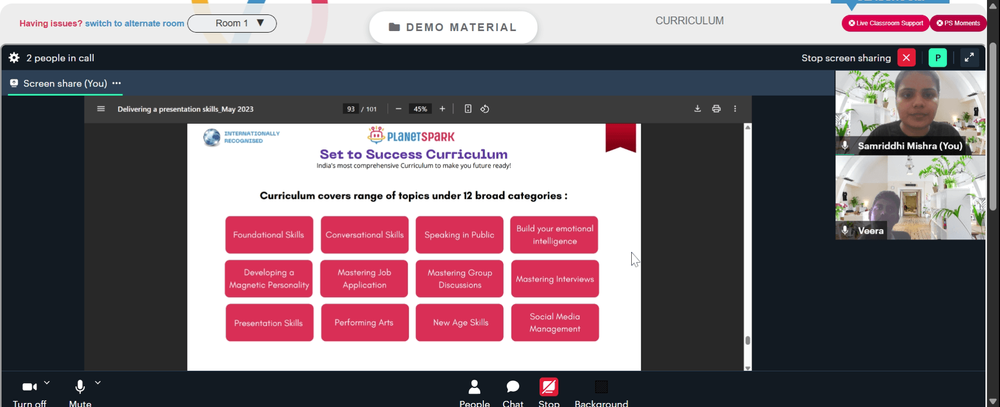This screenshot has width=1000, height=407.
Task: Click the PDF page number field
Action: 350,109
